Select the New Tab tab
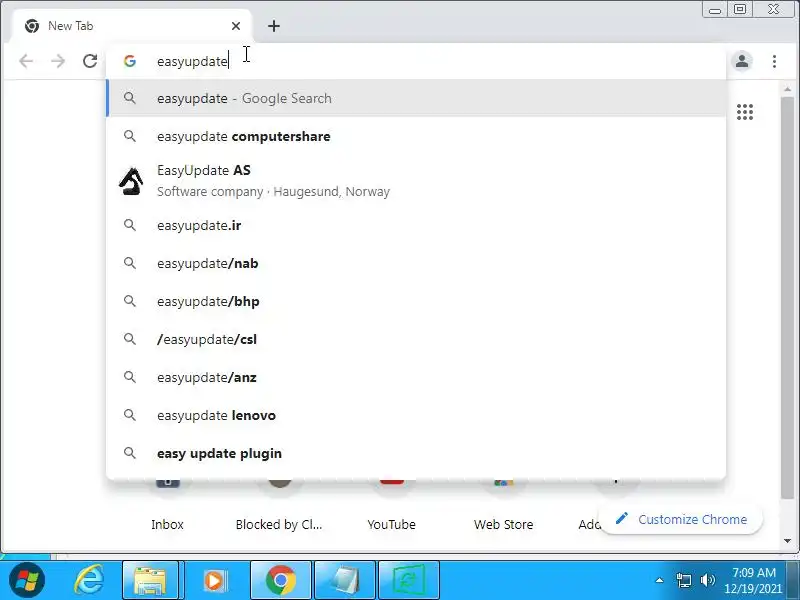This screenshot has height=600, width=800. point(132,26)
